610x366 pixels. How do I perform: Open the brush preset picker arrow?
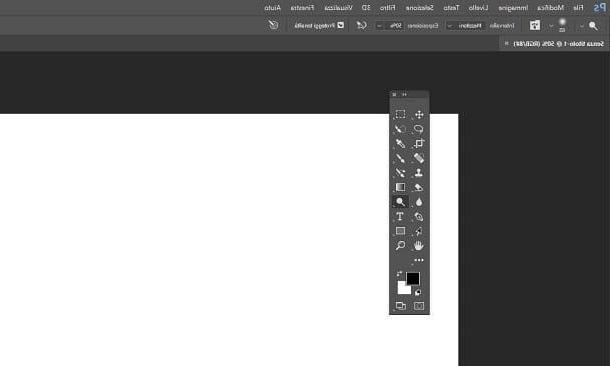point(551,26)
